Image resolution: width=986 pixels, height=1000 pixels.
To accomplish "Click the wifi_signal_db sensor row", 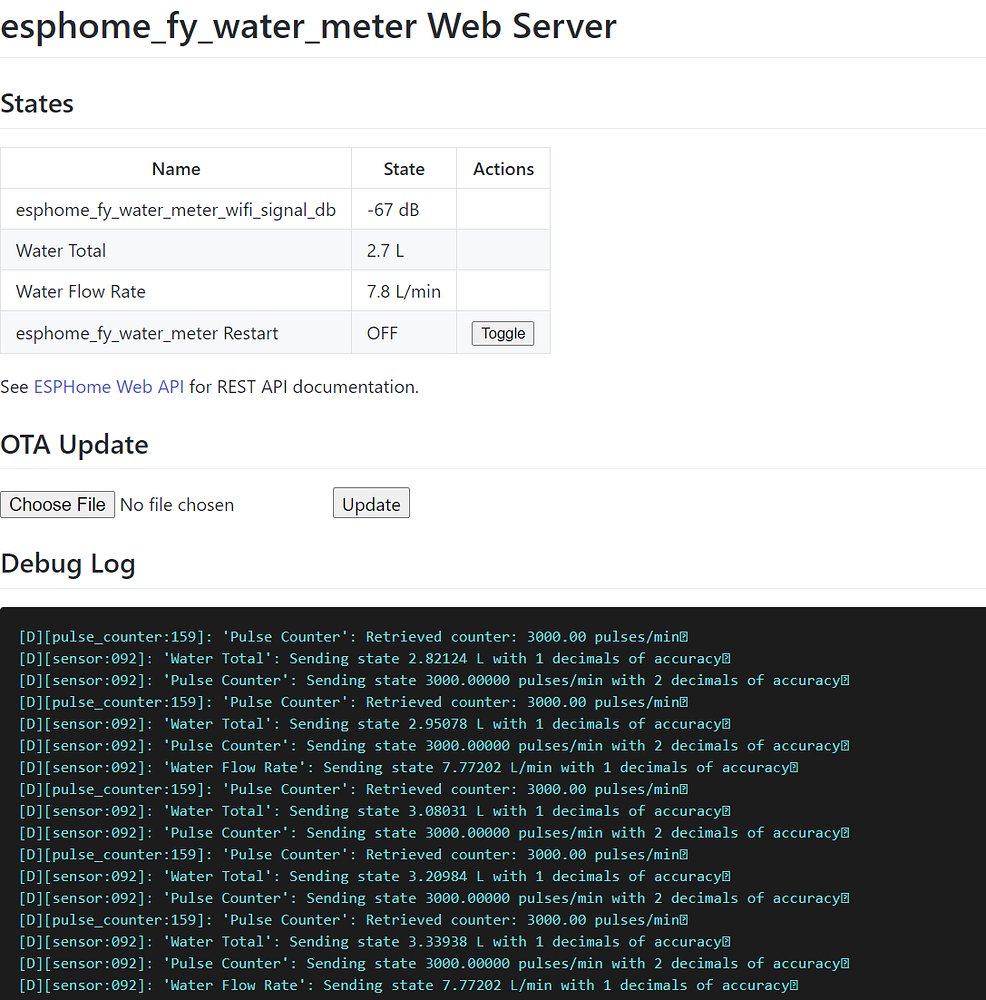I will click(176, 209).
